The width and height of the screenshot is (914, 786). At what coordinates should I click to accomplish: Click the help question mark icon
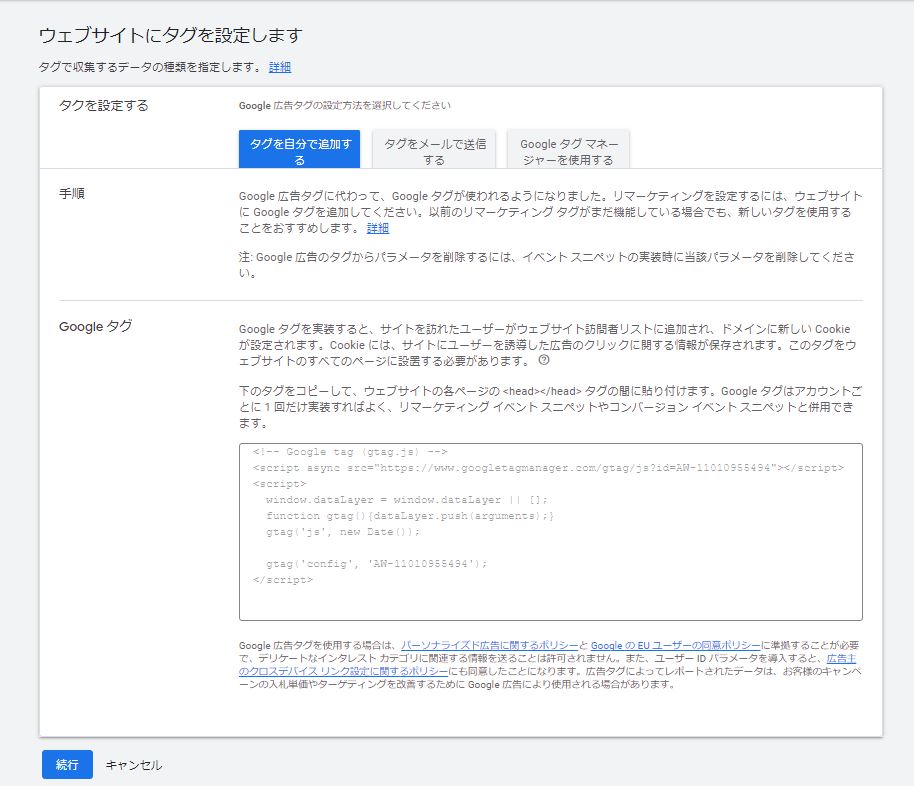click(x=543, y=360)
